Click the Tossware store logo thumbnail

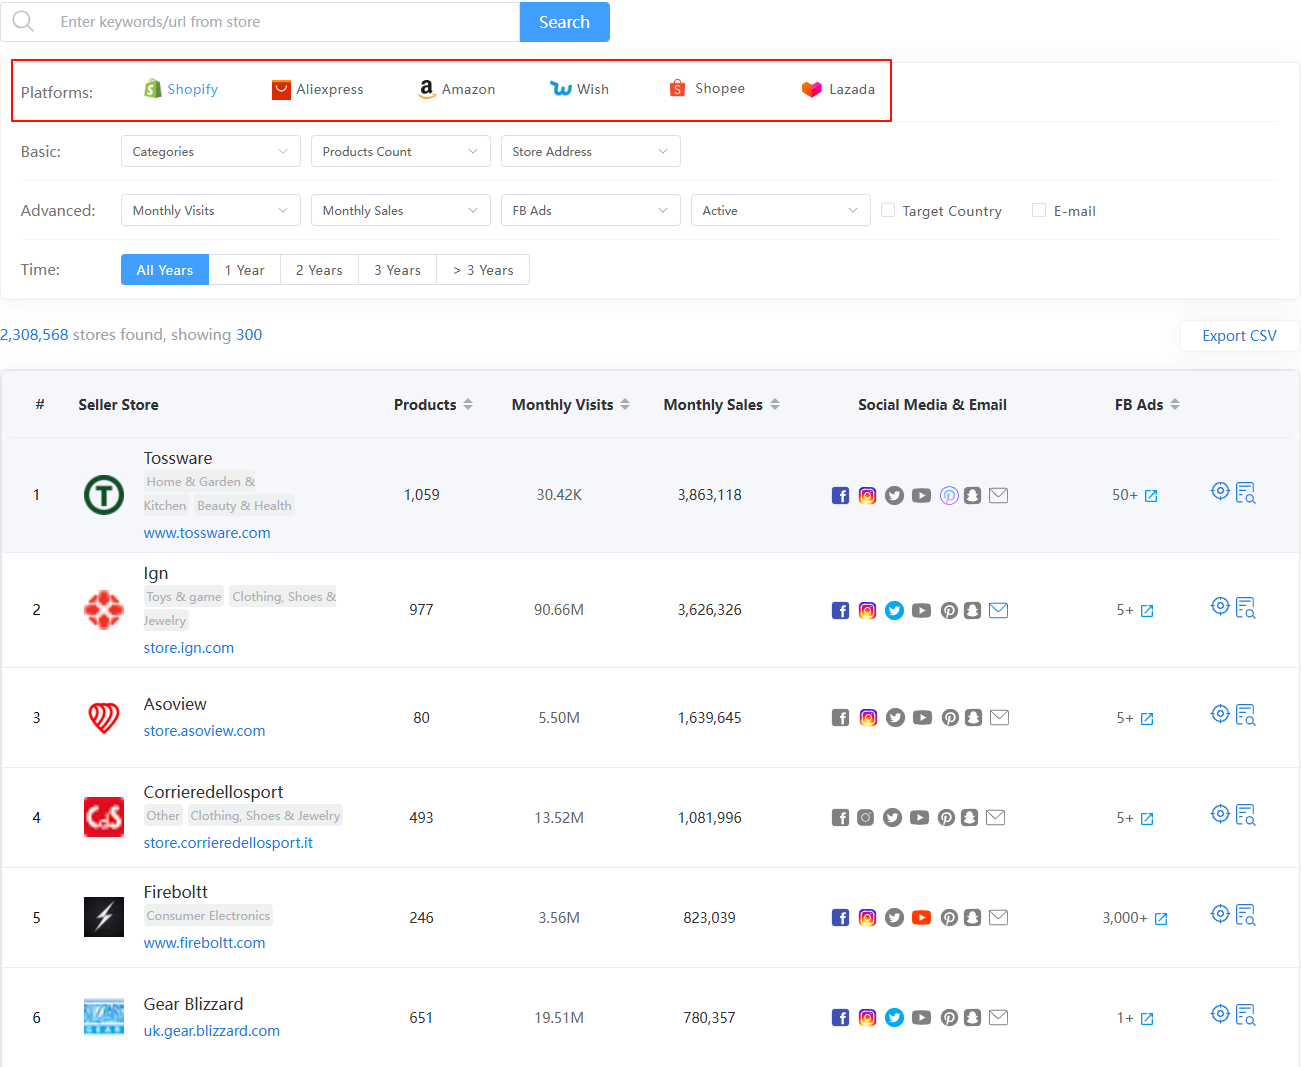click(104, 495)
